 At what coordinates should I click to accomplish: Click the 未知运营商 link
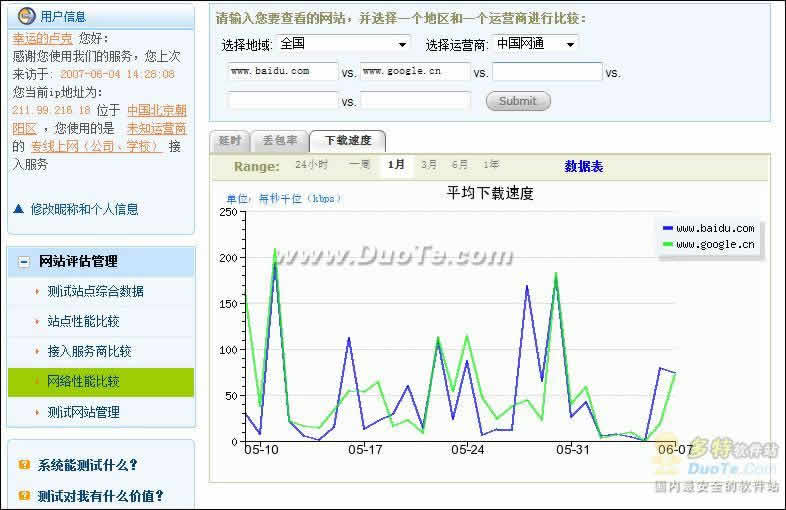pyautogui.click(x=157, y=128)
